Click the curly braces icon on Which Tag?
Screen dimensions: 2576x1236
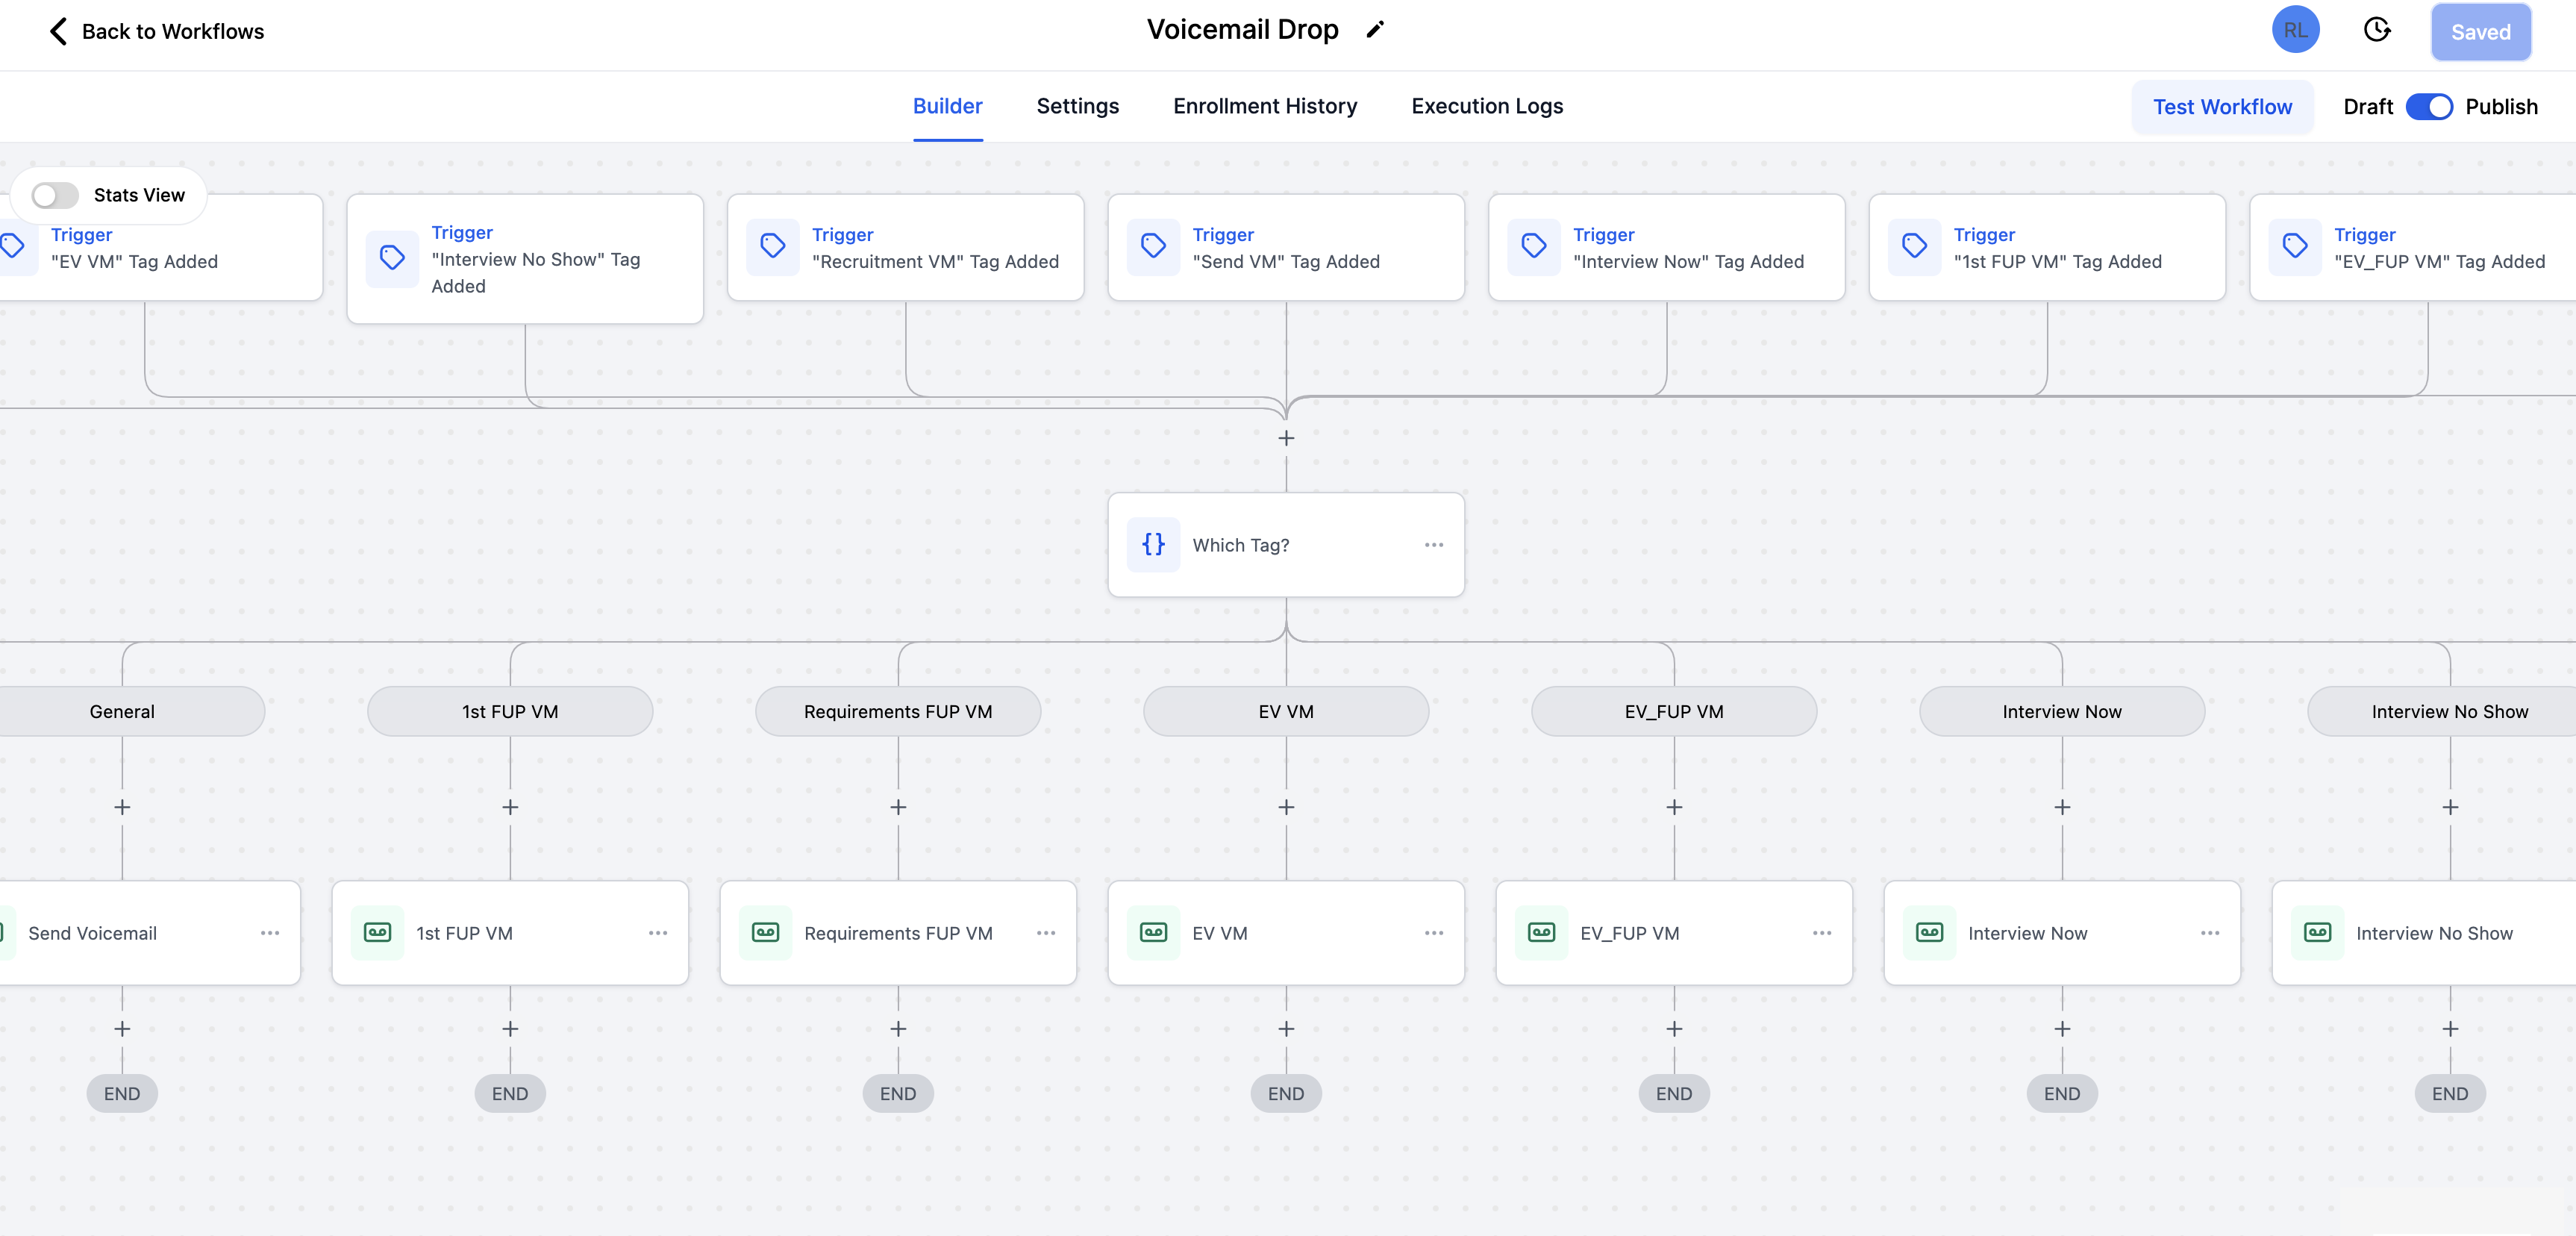tap(1153, 544)
